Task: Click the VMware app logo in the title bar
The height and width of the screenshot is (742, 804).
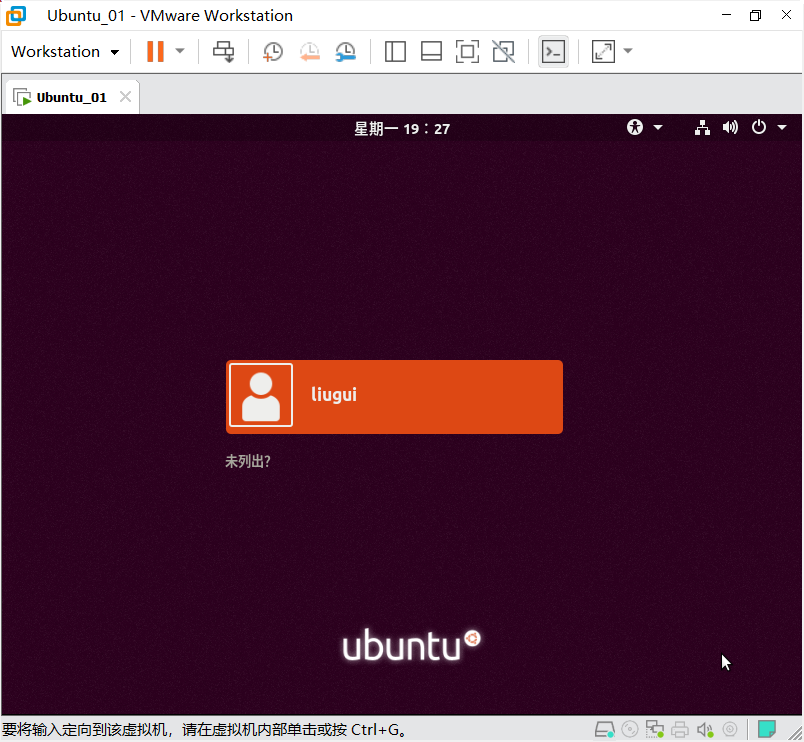Action: (x=16, y=15)
